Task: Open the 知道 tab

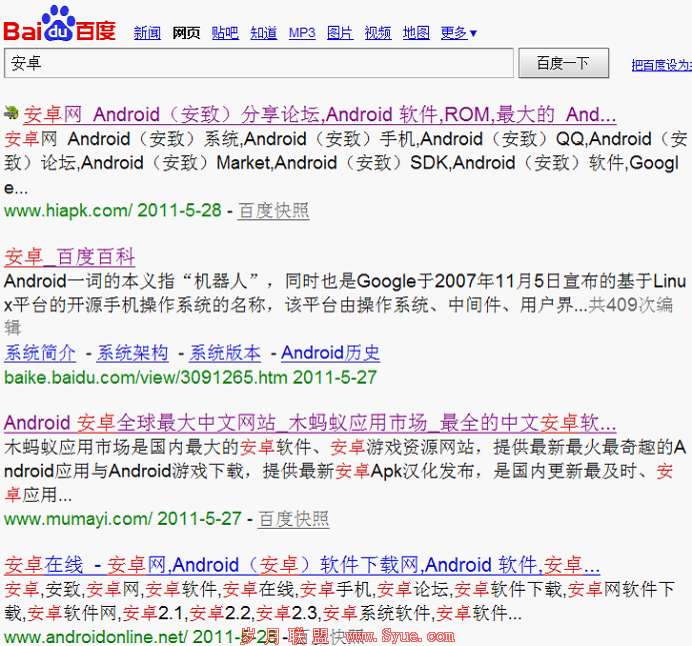Action: pos(263,33)
